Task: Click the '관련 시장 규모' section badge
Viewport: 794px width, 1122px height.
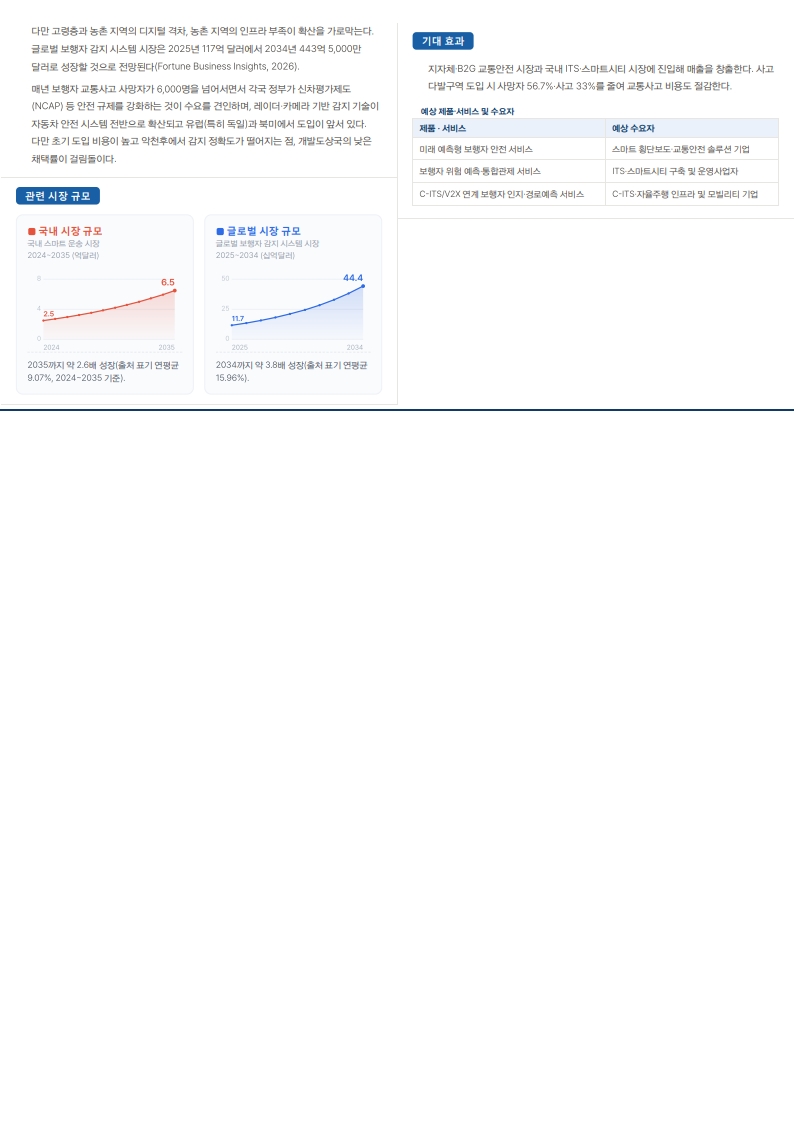Action: click(58, 196)
